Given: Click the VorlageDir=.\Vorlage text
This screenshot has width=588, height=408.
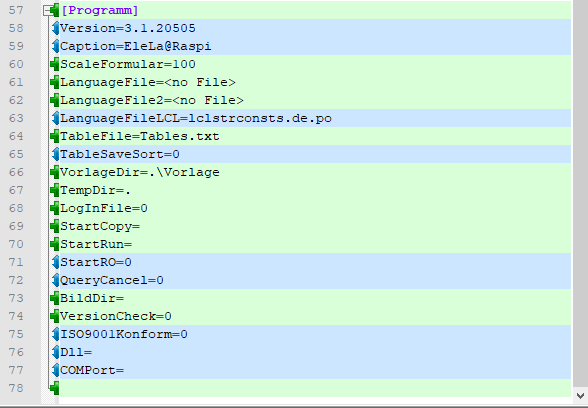Looking at the screenshot, I should click(x=140, y=172).
